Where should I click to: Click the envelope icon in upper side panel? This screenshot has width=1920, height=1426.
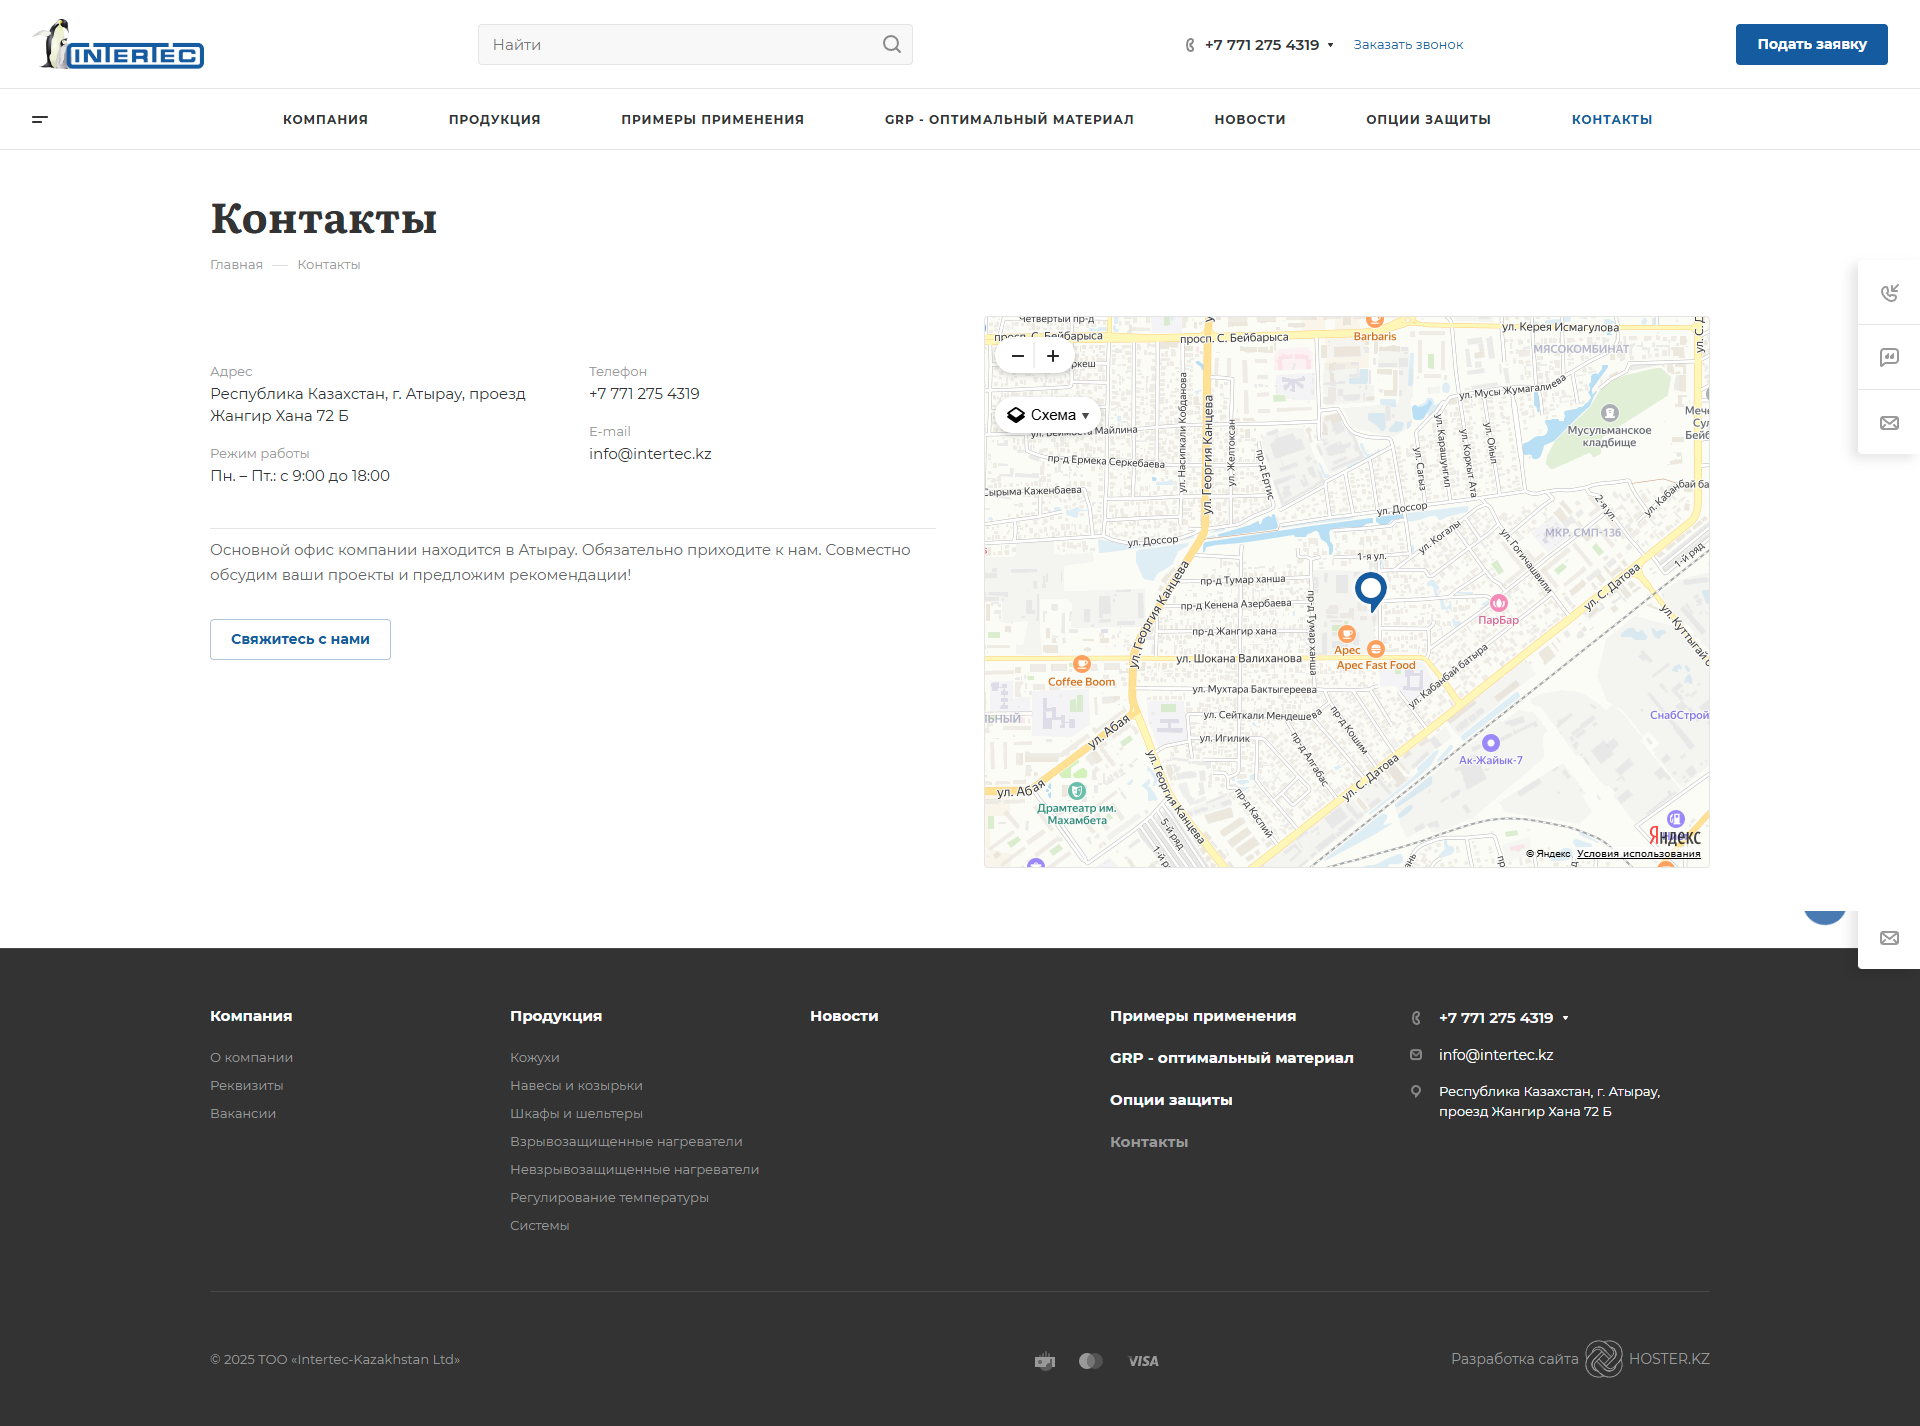[1889, 423]
